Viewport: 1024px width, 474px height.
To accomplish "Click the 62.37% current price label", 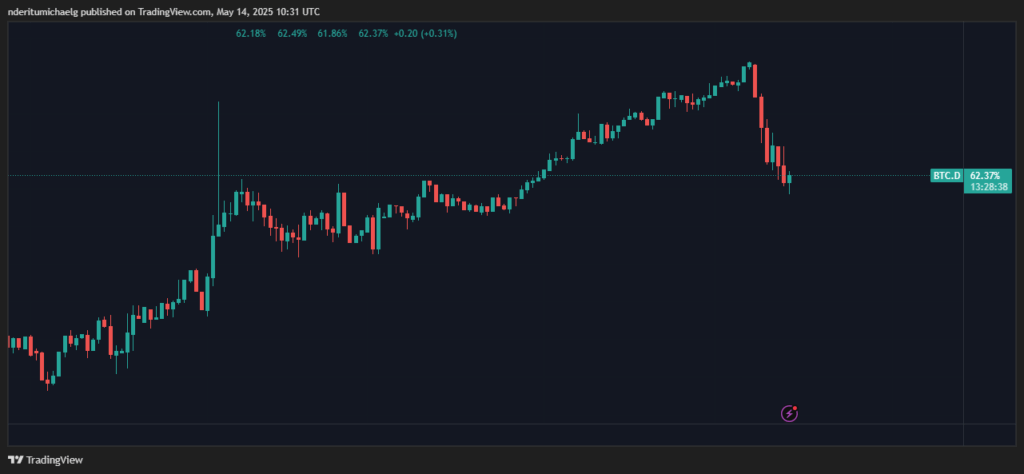I will click(984, 176).
